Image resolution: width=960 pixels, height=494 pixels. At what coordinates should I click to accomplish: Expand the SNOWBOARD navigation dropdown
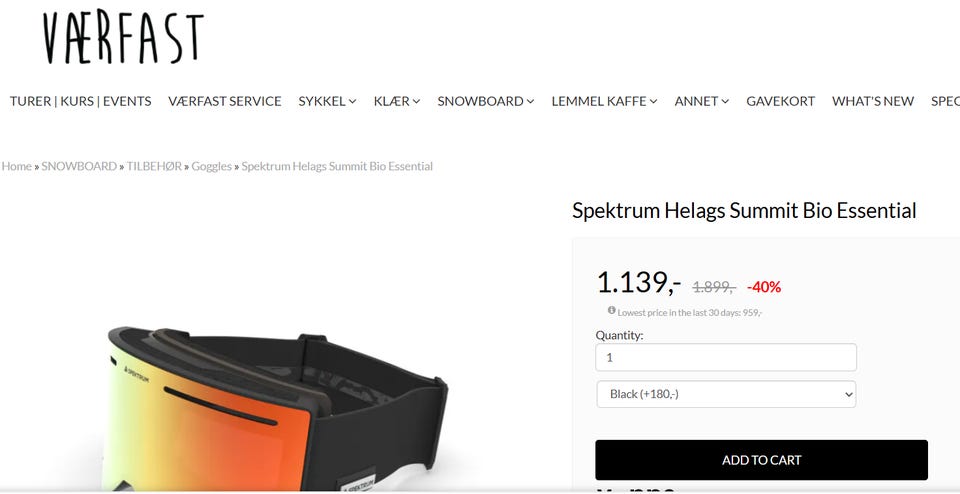tap(486, 101)
